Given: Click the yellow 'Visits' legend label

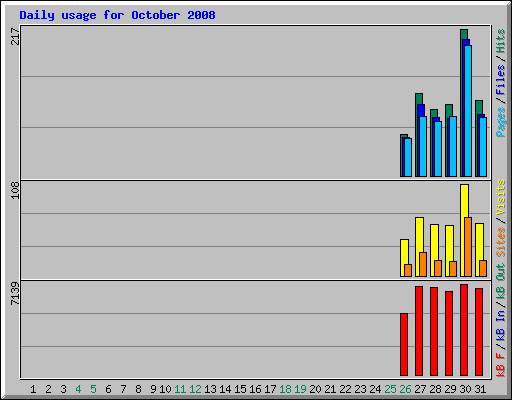Looking at the screenshot, I should coord(500,197).
